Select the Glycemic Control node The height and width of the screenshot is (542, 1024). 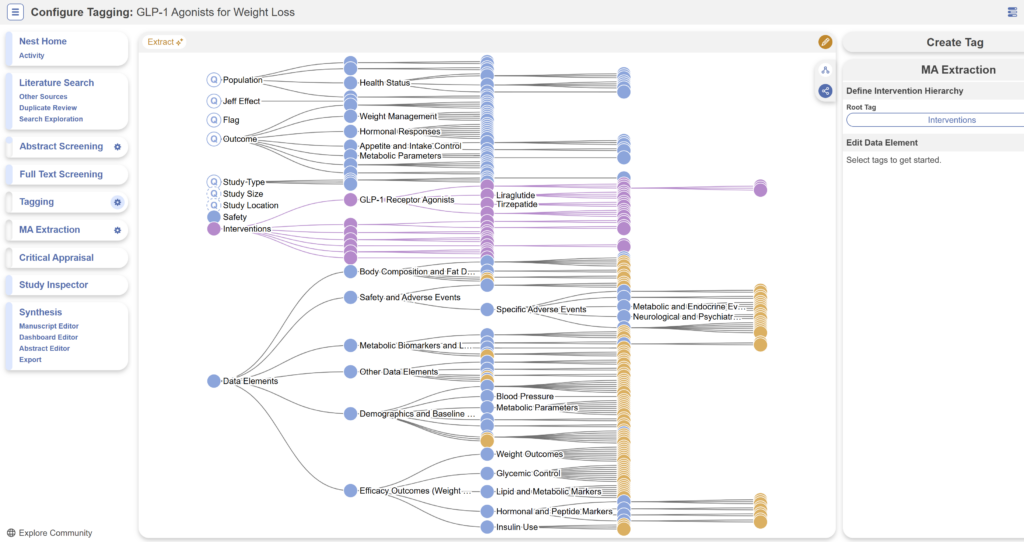point(487,473)
